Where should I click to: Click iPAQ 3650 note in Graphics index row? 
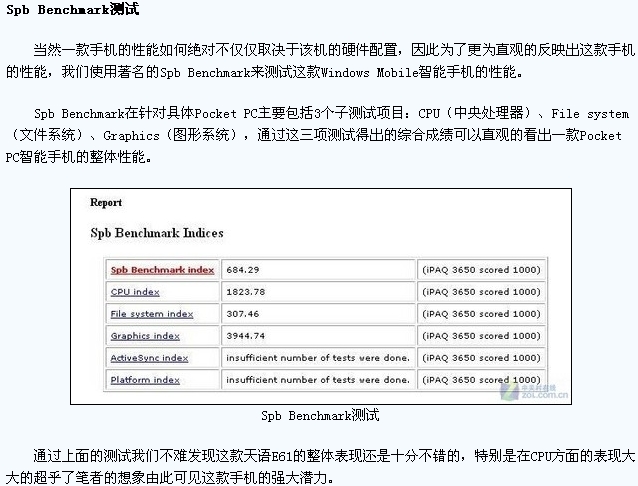point(481,336)
